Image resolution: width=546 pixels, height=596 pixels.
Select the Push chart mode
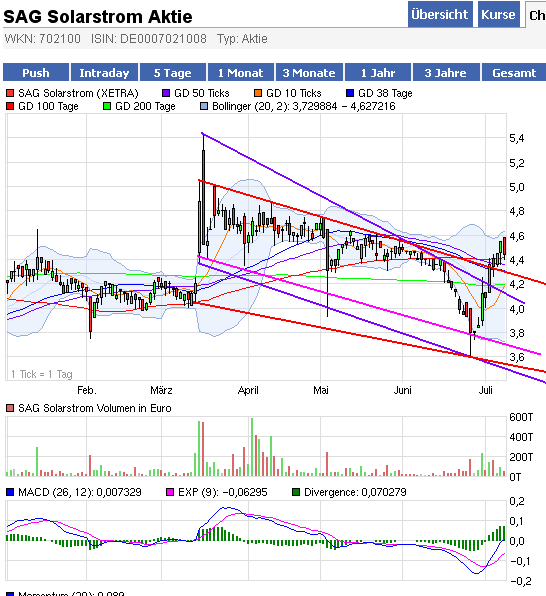(36, 72)
